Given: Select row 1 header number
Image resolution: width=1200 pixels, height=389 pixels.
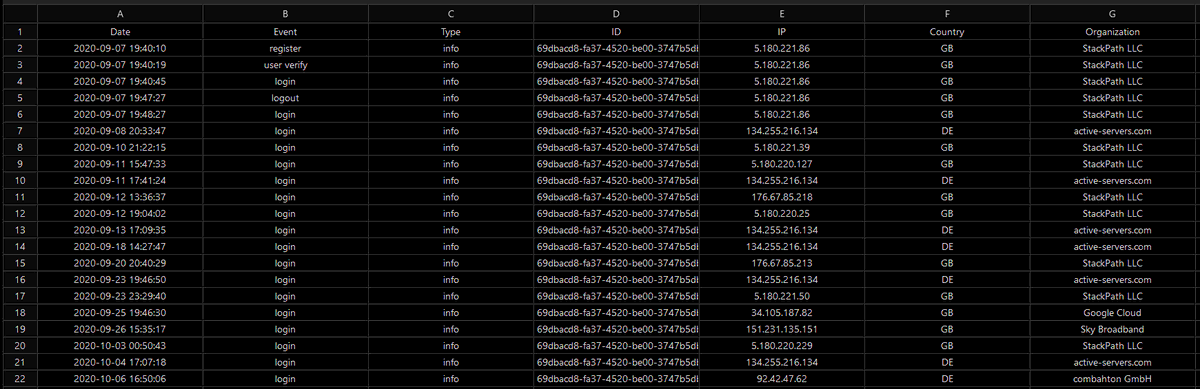Looking at the screenshot, I should coord(19,32).
